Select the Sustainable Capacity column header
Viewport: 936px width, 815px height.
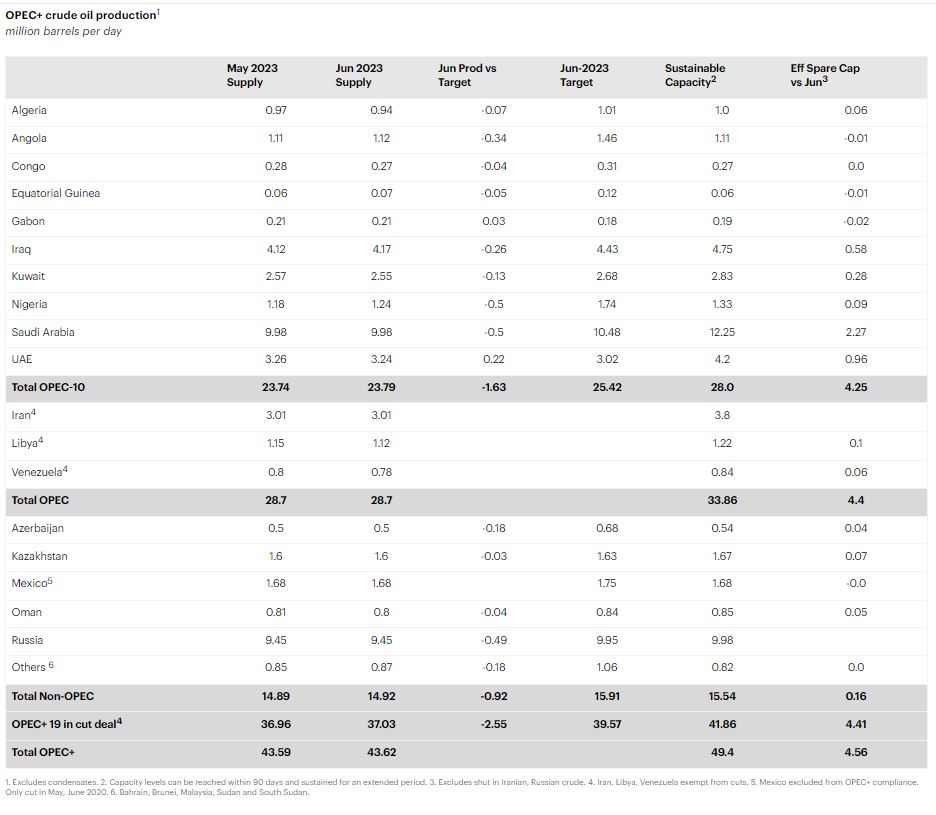click(x=695, y=75)
